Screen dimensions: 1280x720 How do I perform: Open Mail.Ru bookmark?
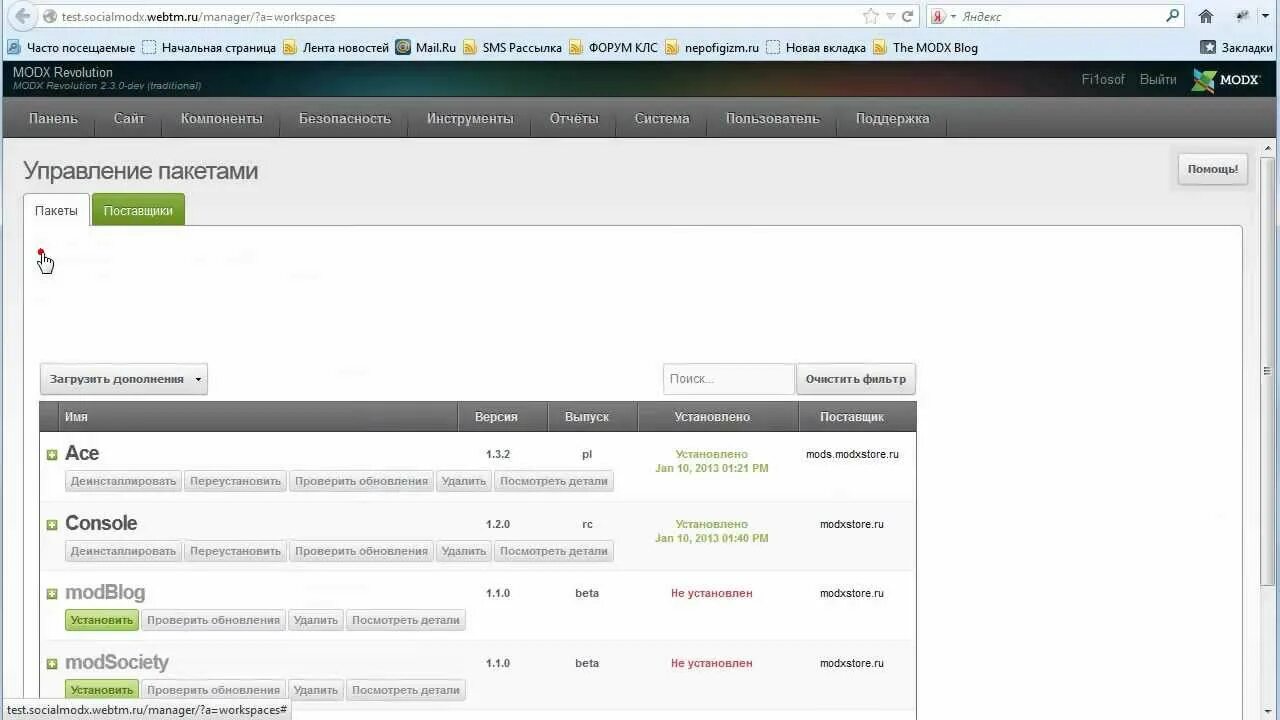tap(426, 47)
